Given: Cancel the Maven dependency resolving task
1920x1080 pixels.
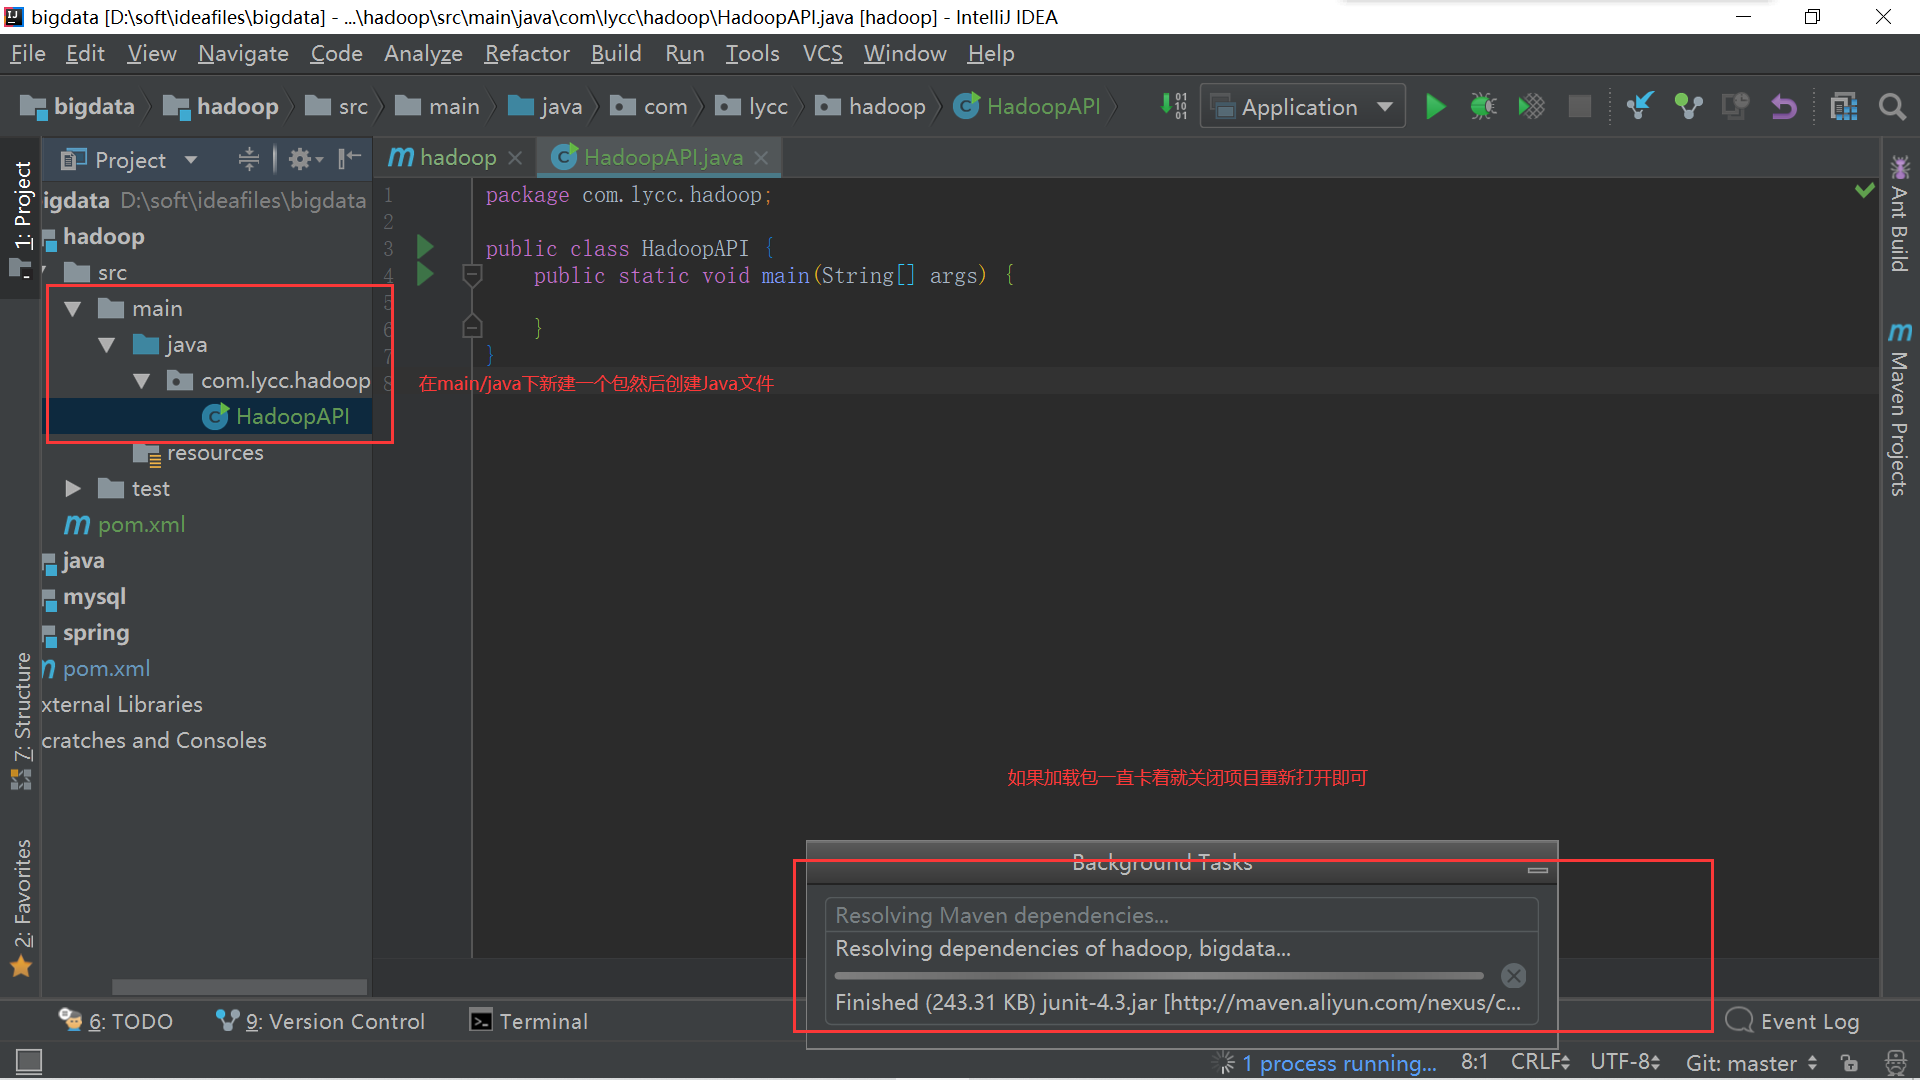Looking at the screenshot, I should pos(1513,976).
